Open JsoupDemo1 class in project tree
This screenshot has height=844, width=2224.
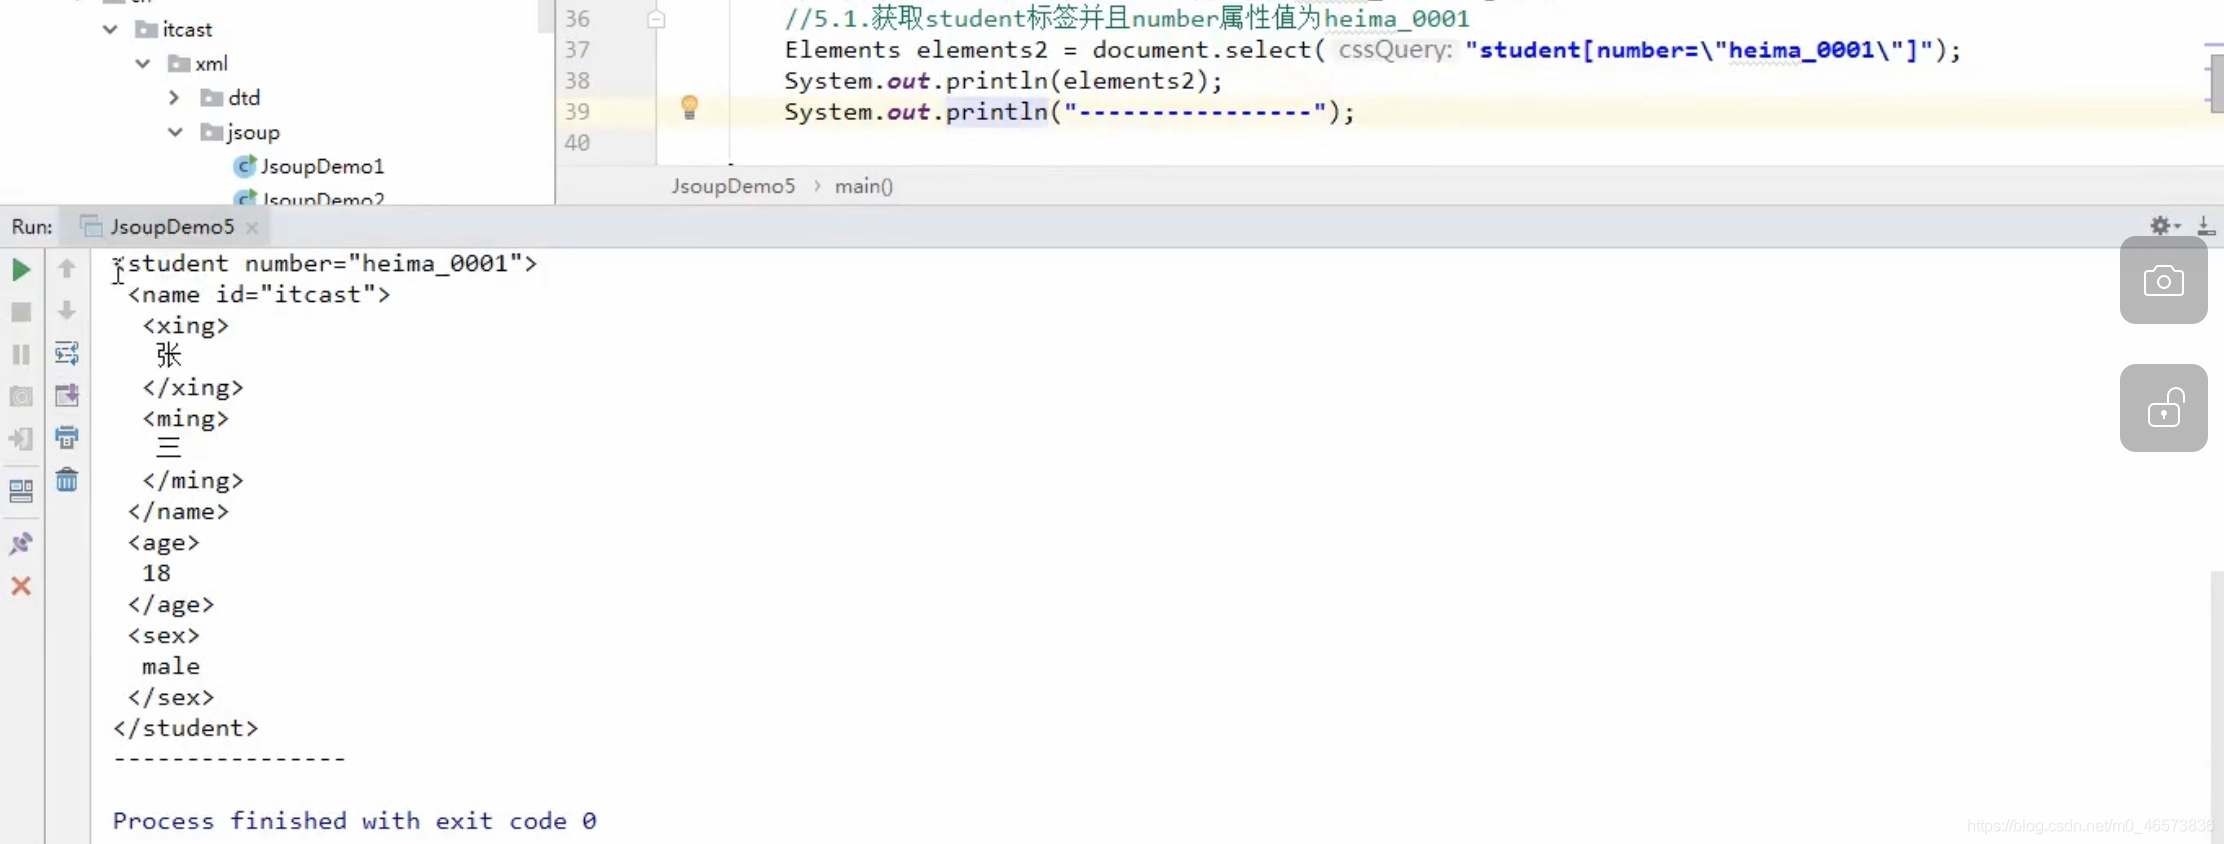322,166
